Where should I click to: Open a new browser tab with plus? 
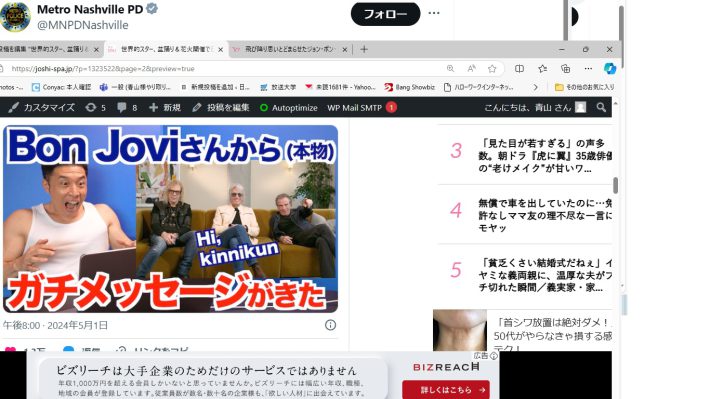(x=364, y=49)
